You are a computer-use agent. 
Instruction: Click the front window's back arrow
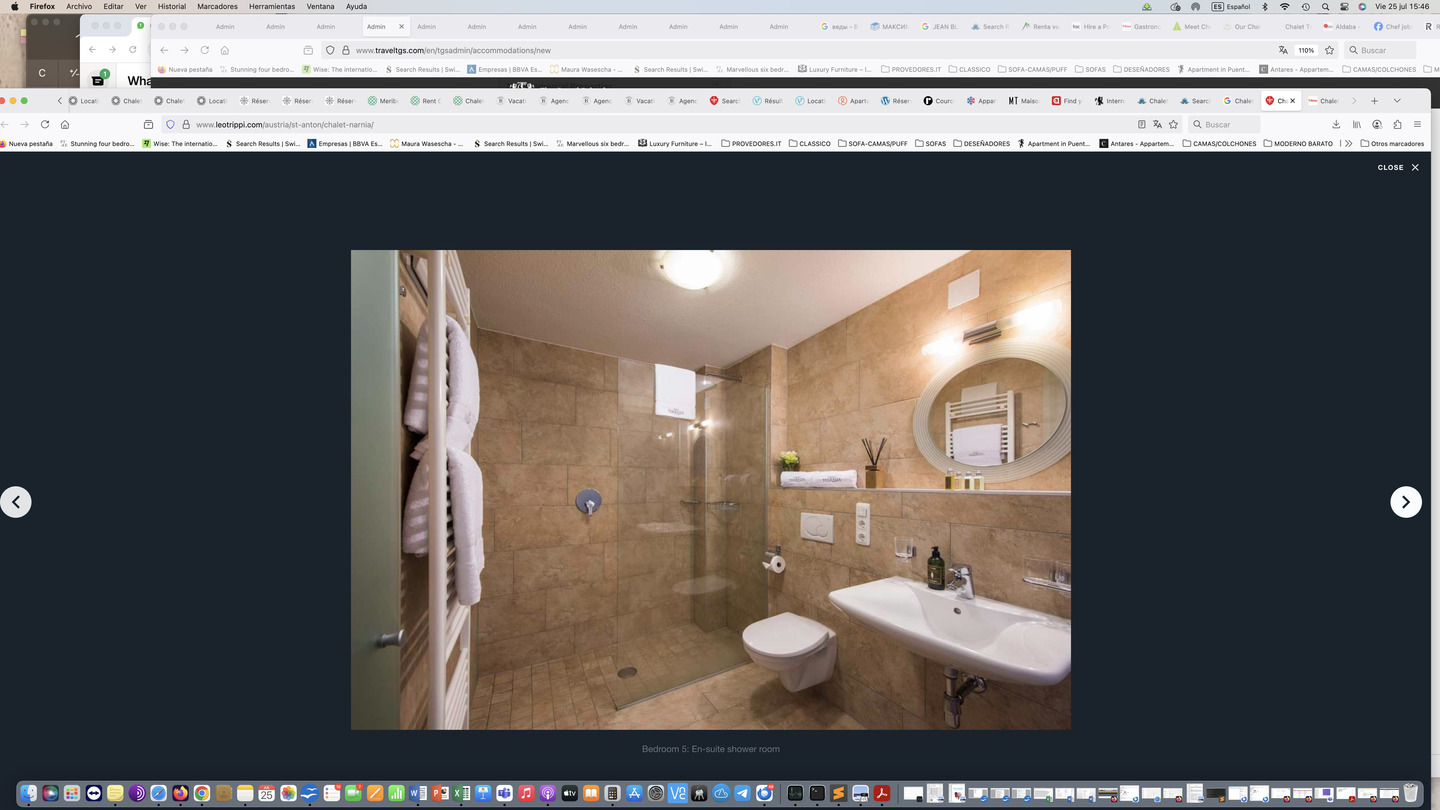pos(6,124)
